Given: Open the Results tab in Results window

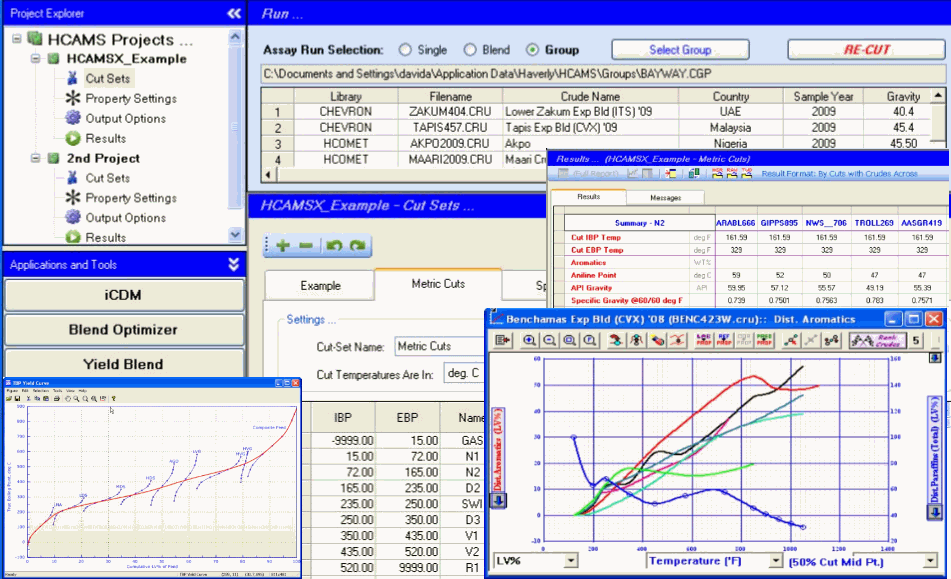Looking at the screenshot, I should click(x=588, y=196).
